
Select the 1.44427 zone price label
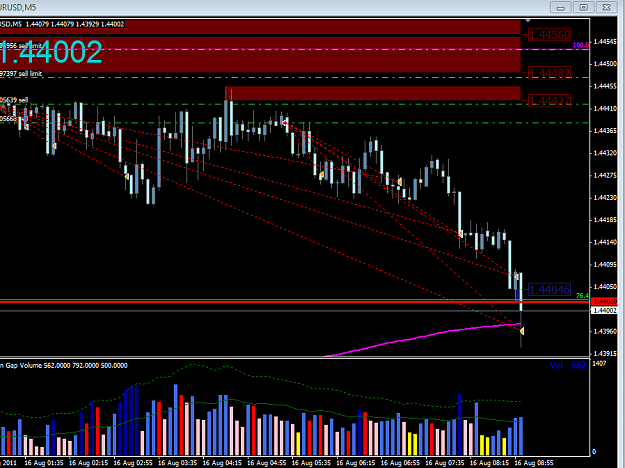[x=550, y=101]
